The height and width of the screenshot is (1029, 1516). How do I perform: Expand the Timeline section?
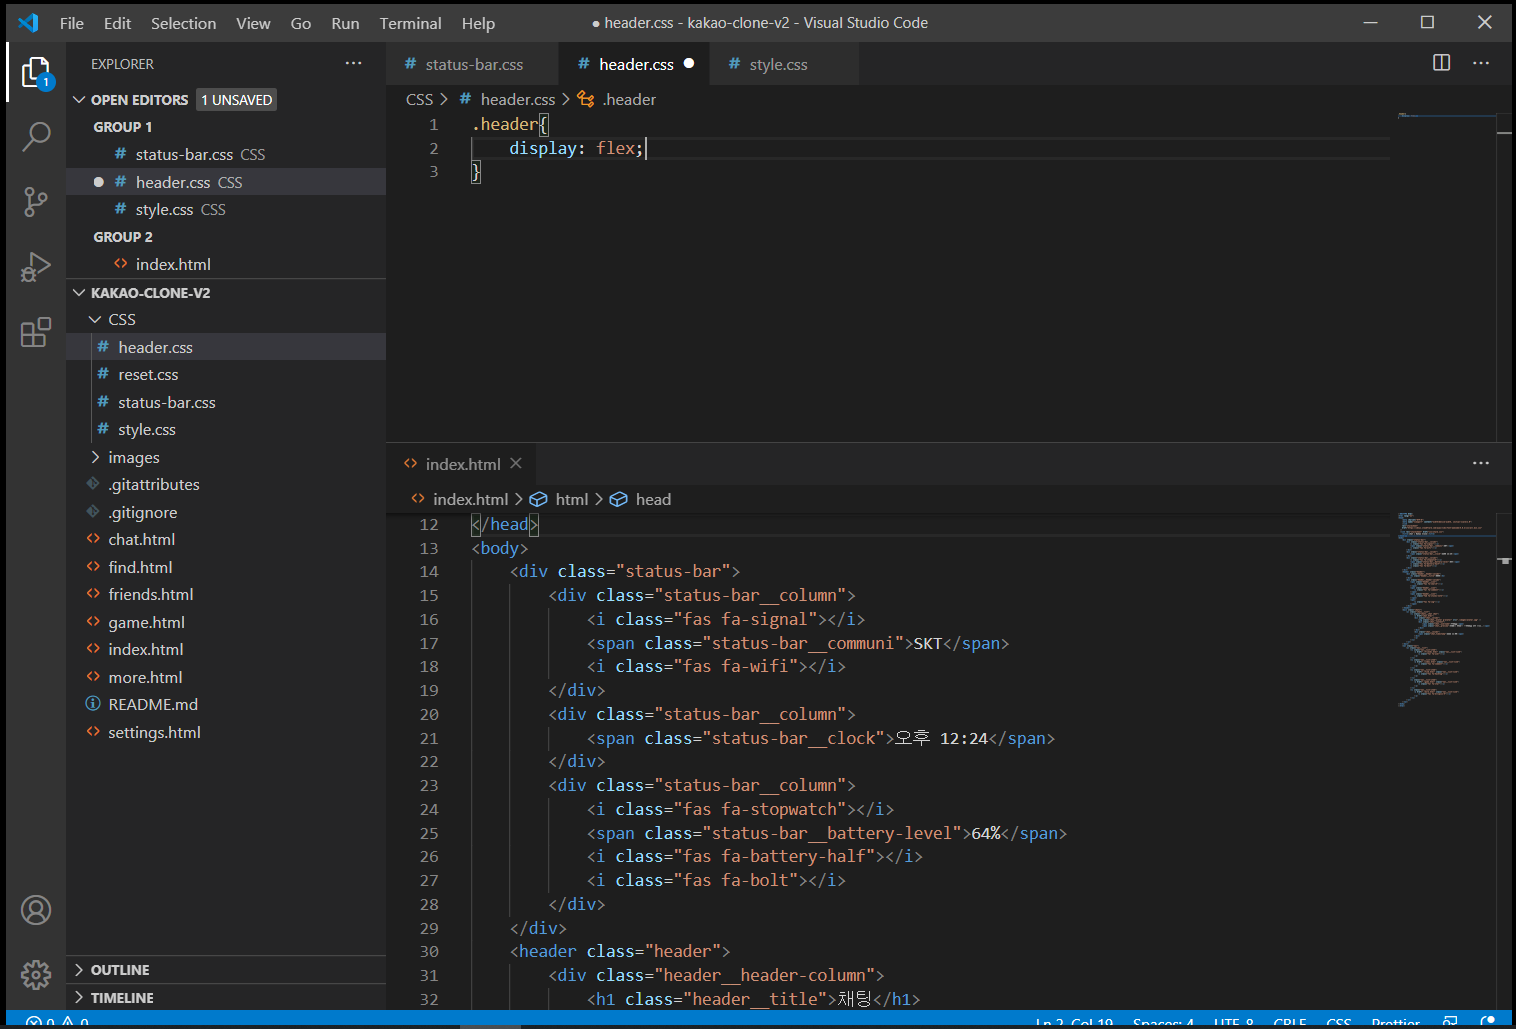226,998
